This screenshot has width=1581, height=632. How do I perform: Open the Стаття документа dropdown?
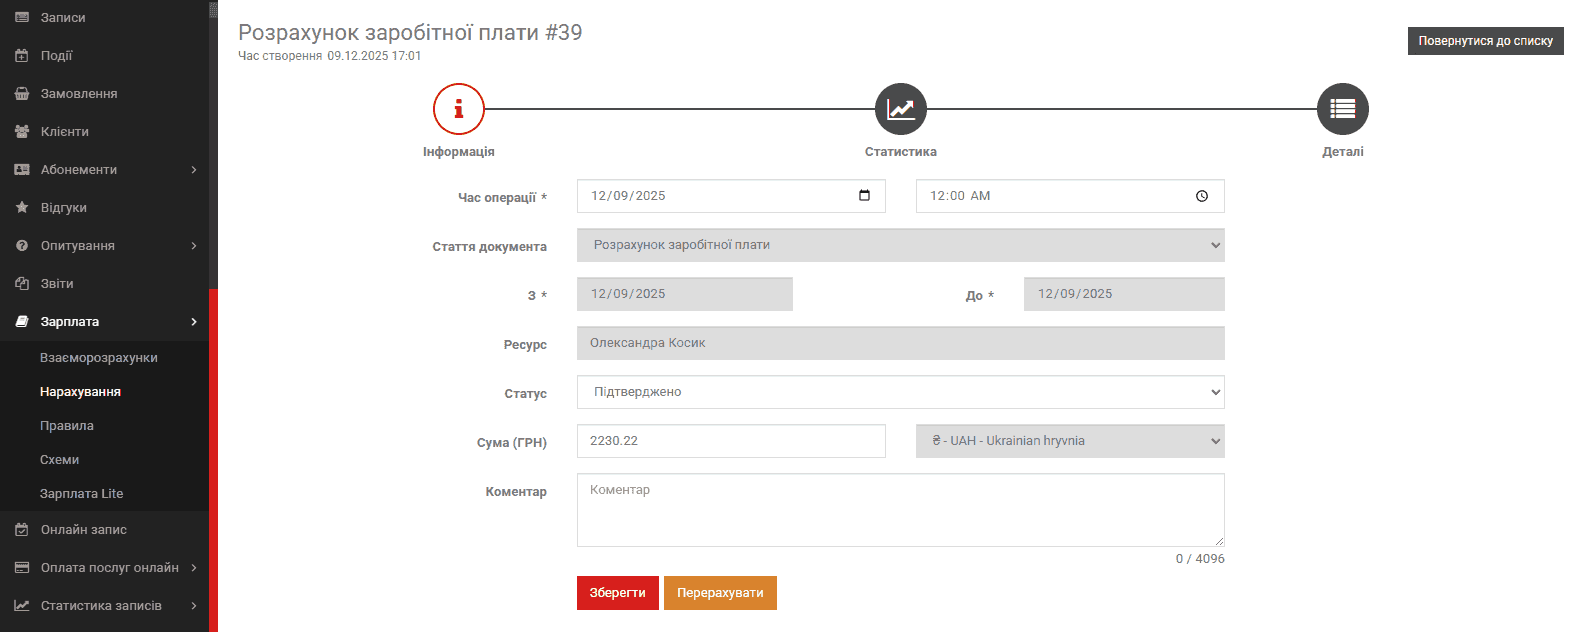click(x=900, y=245)
